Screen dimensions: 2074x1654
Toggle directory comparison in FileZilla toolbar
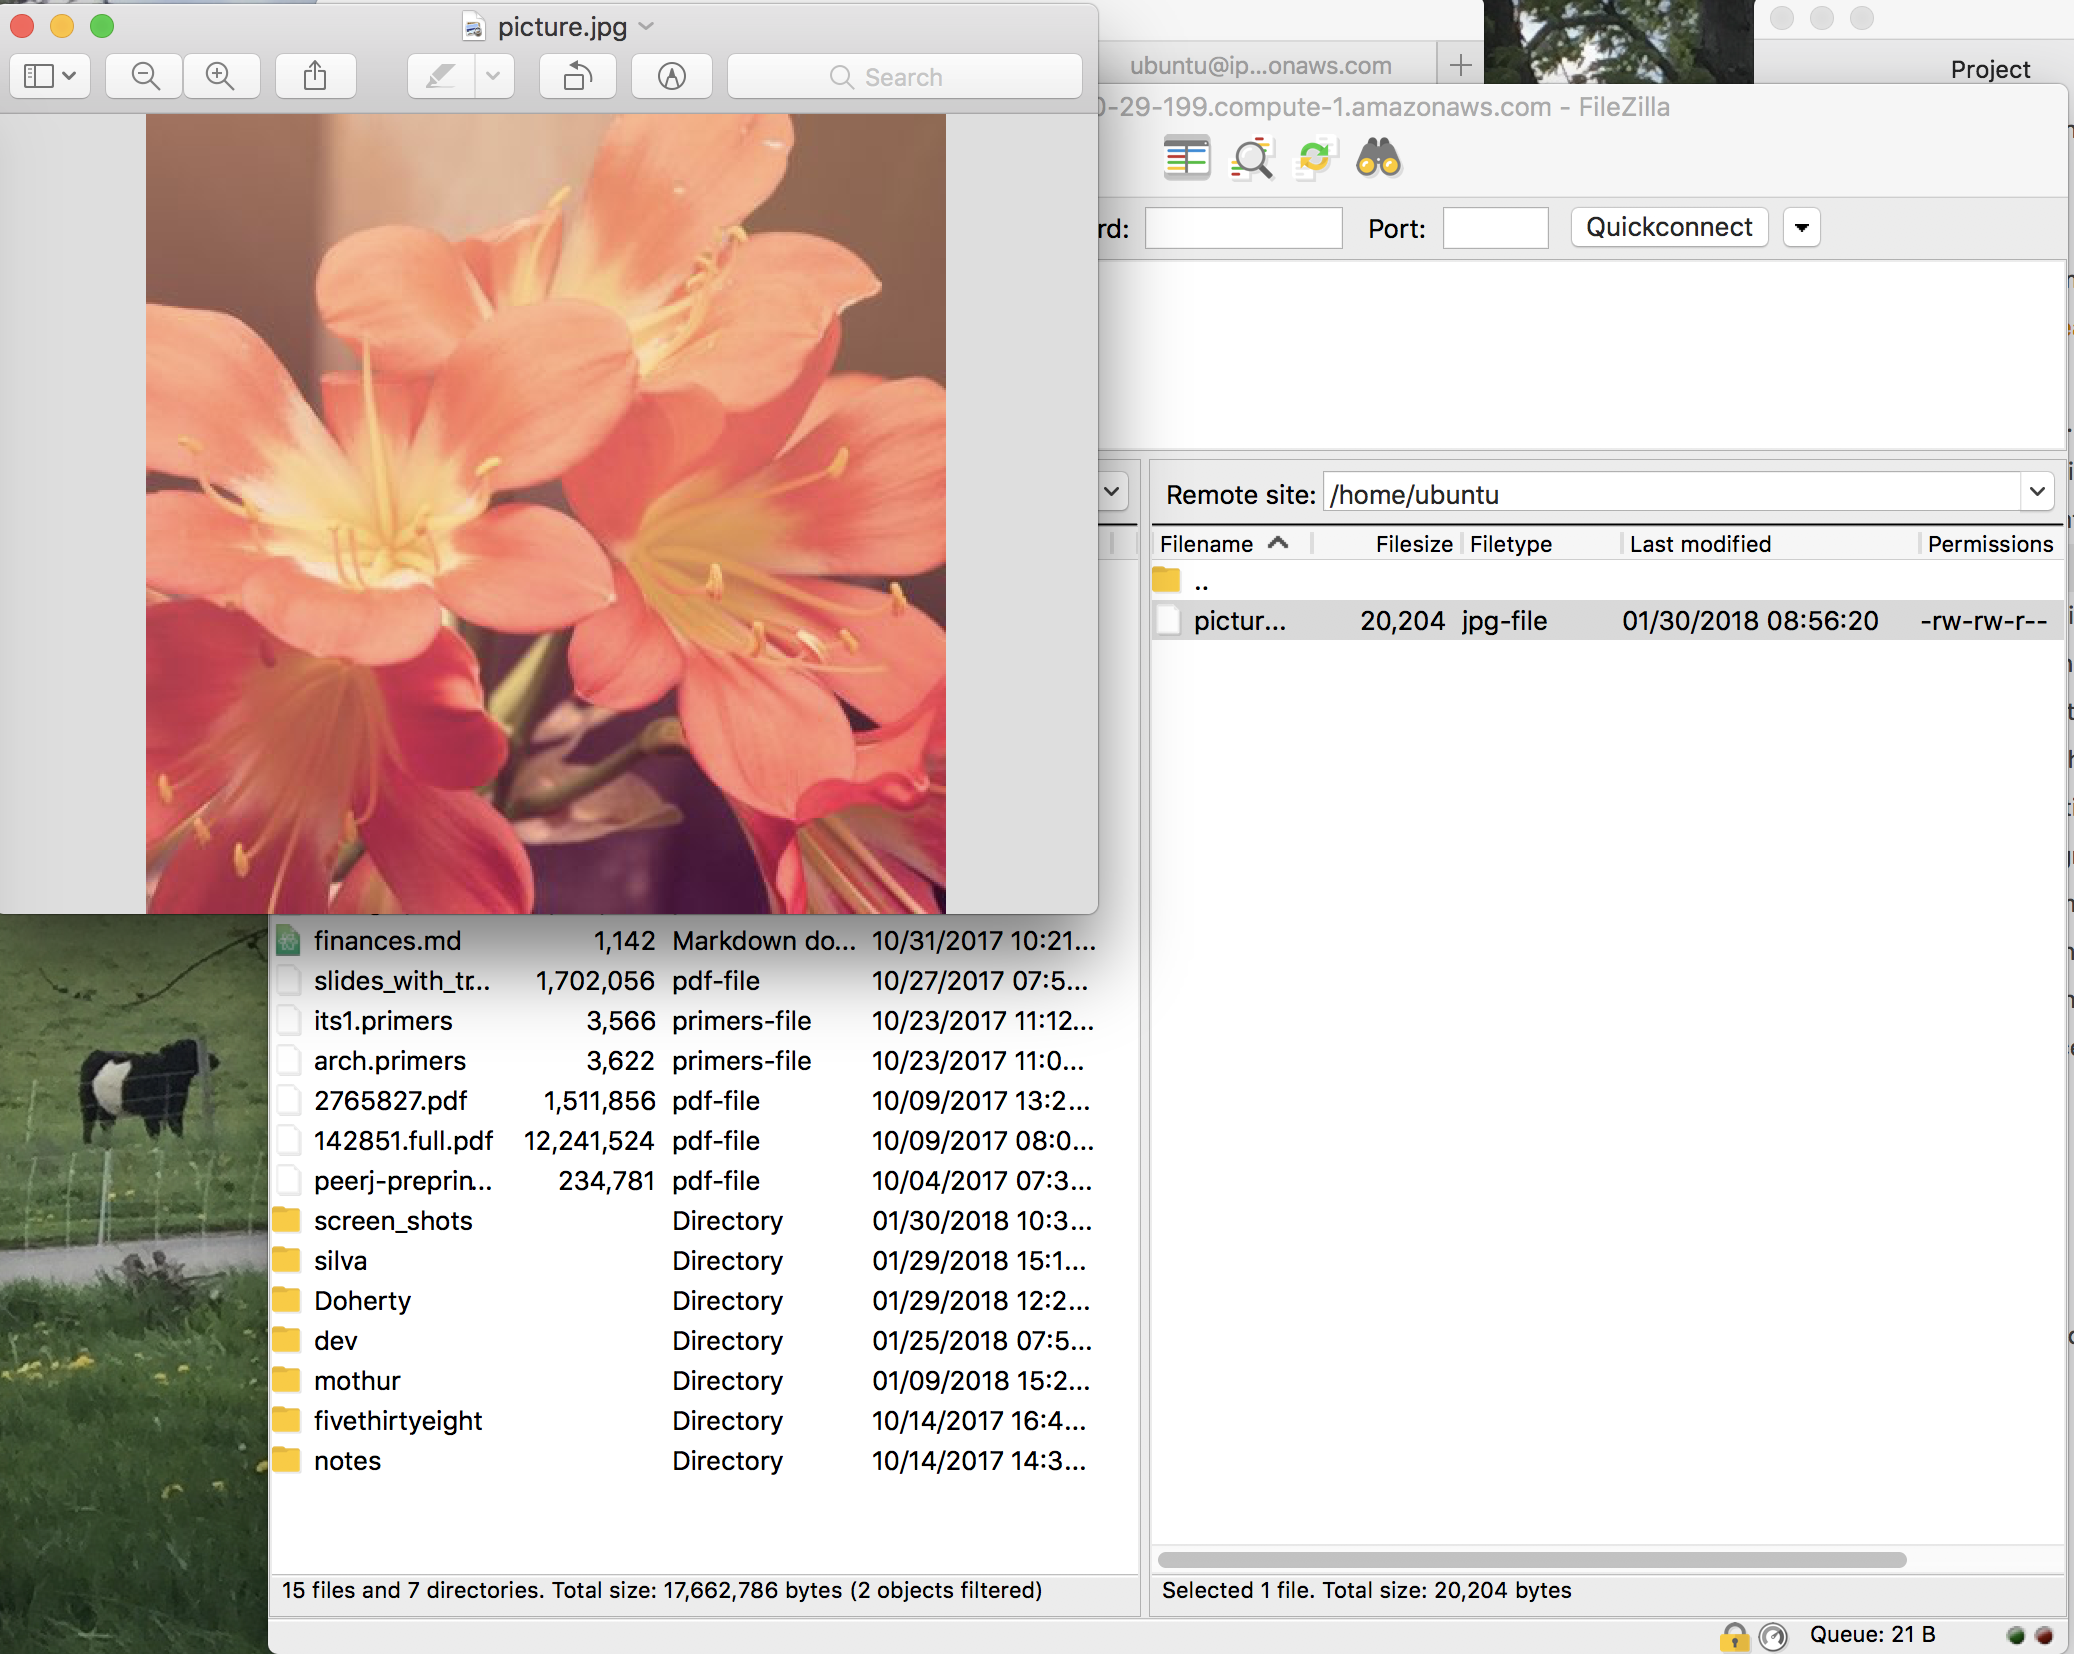[1187, 158]
